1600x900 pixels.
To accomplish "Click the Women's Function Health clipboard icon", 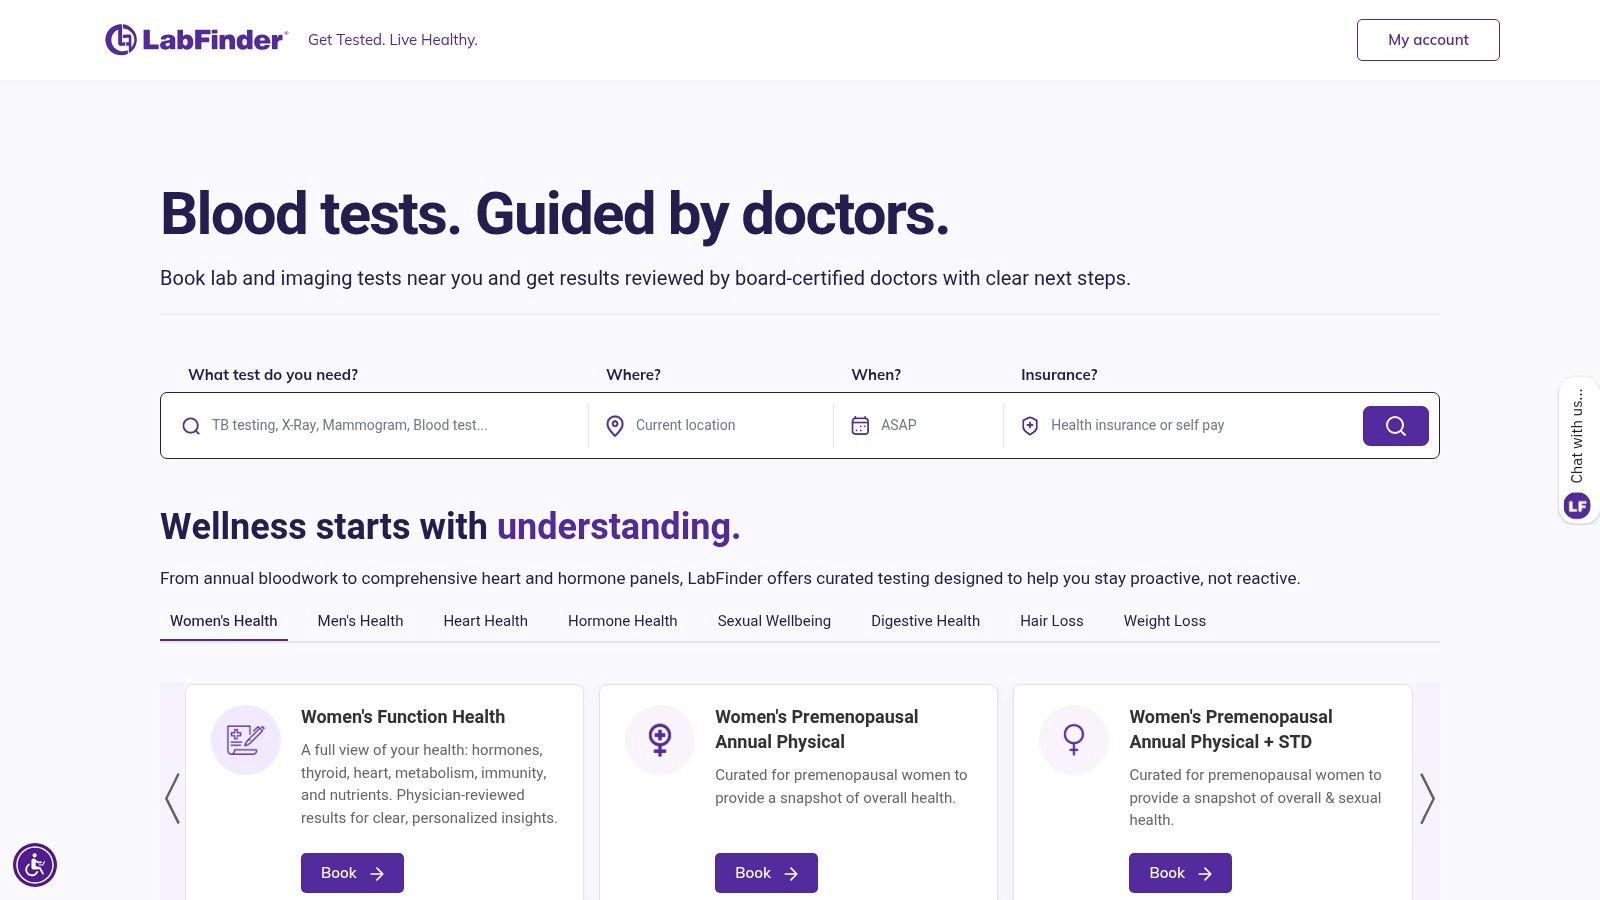I will click(245, 740).
